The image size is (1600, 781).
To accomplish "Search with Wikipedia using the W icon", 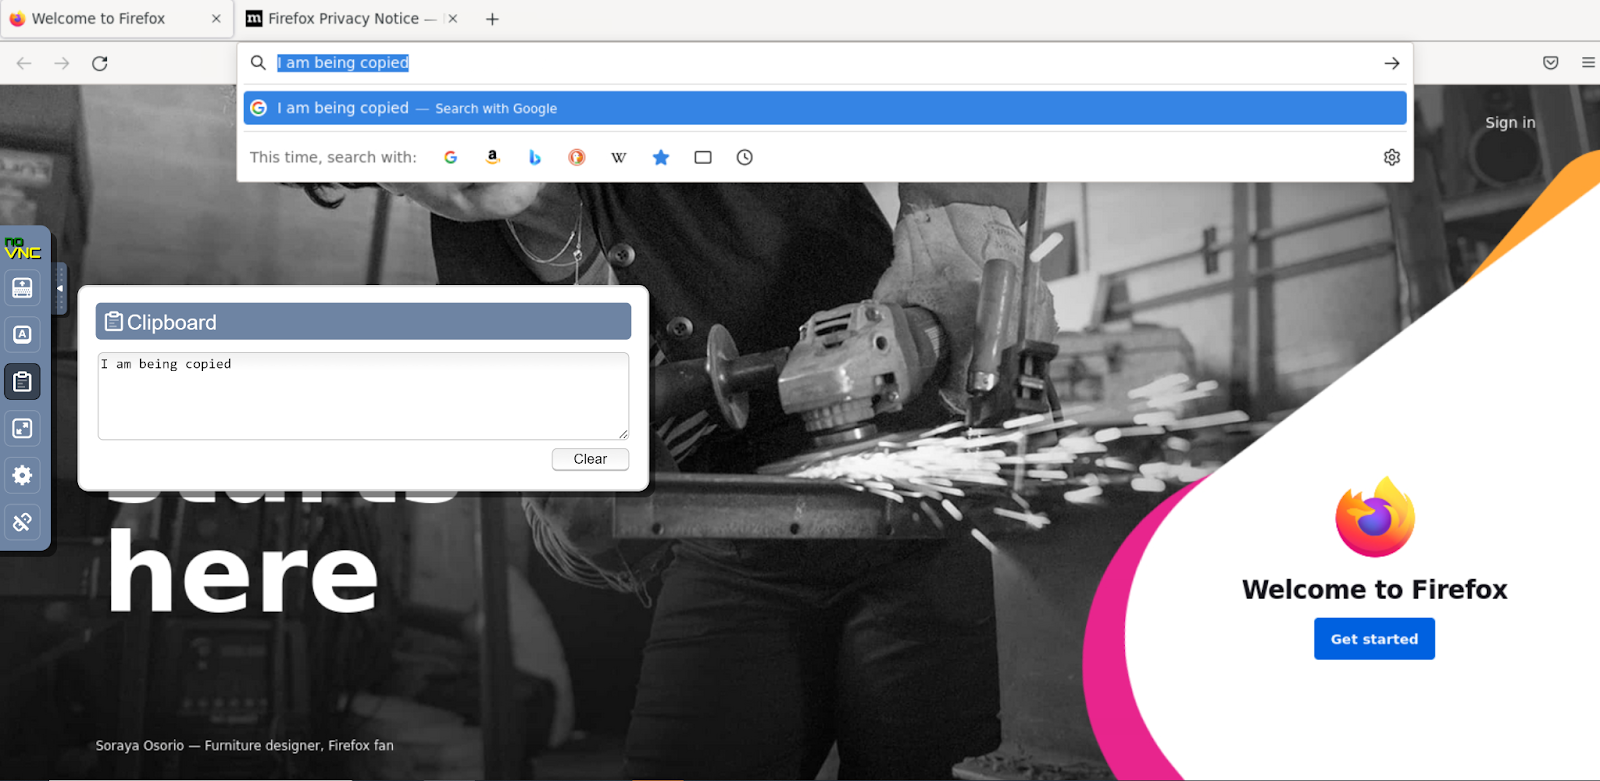I will coord(619,157).
